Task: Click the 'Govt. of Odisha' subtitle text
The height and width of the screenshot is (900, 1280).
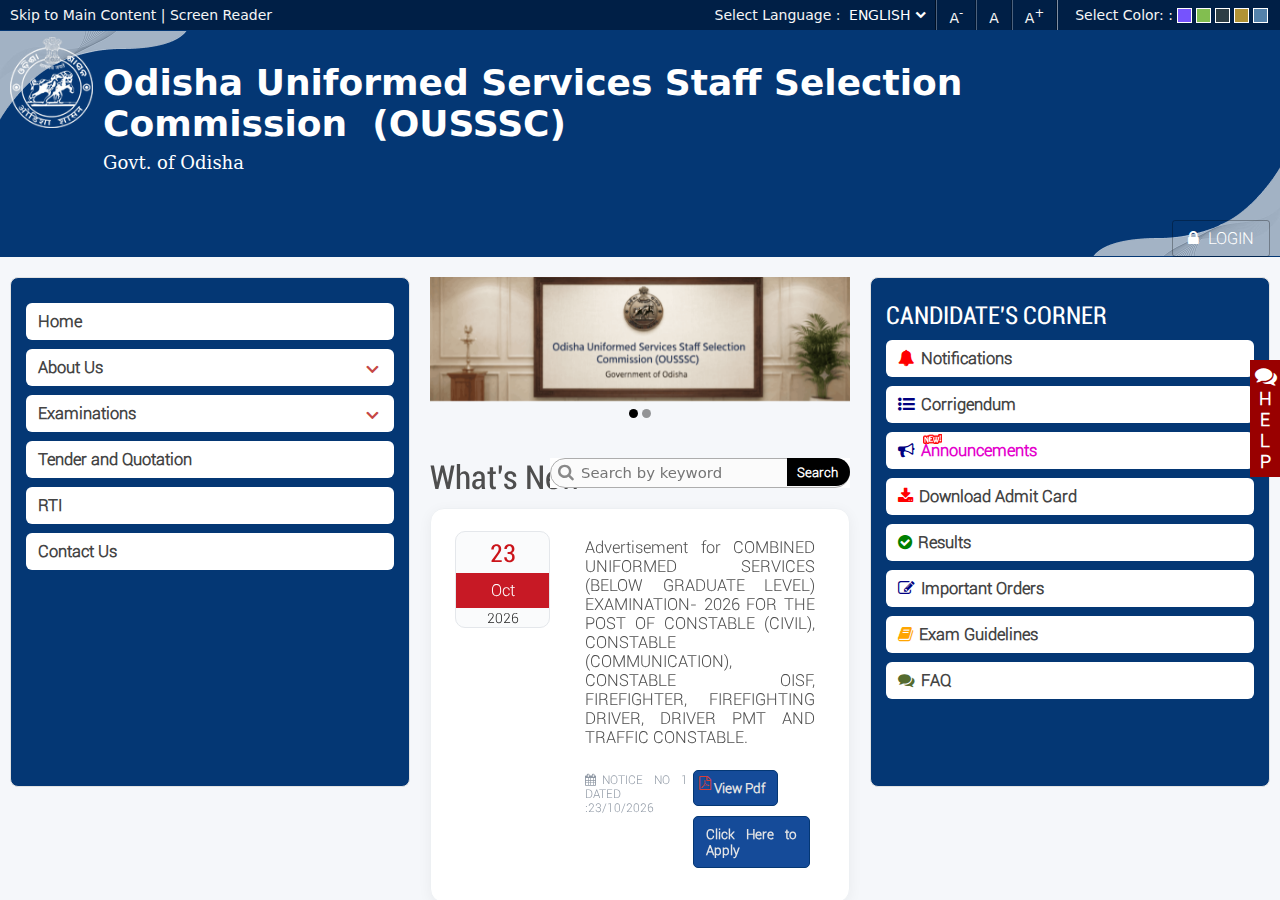Action: point(173,162)
